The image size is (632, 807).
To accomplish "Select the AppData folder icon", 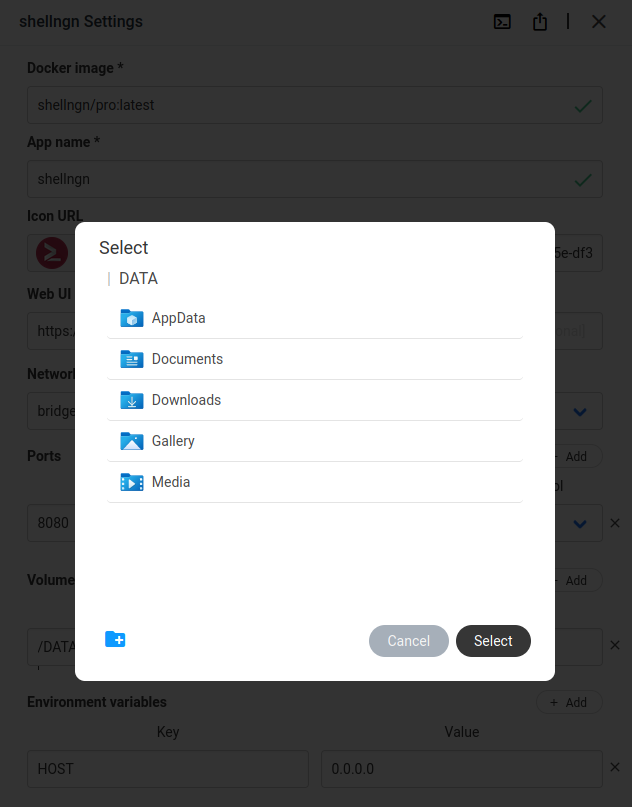I will [132, 317].
